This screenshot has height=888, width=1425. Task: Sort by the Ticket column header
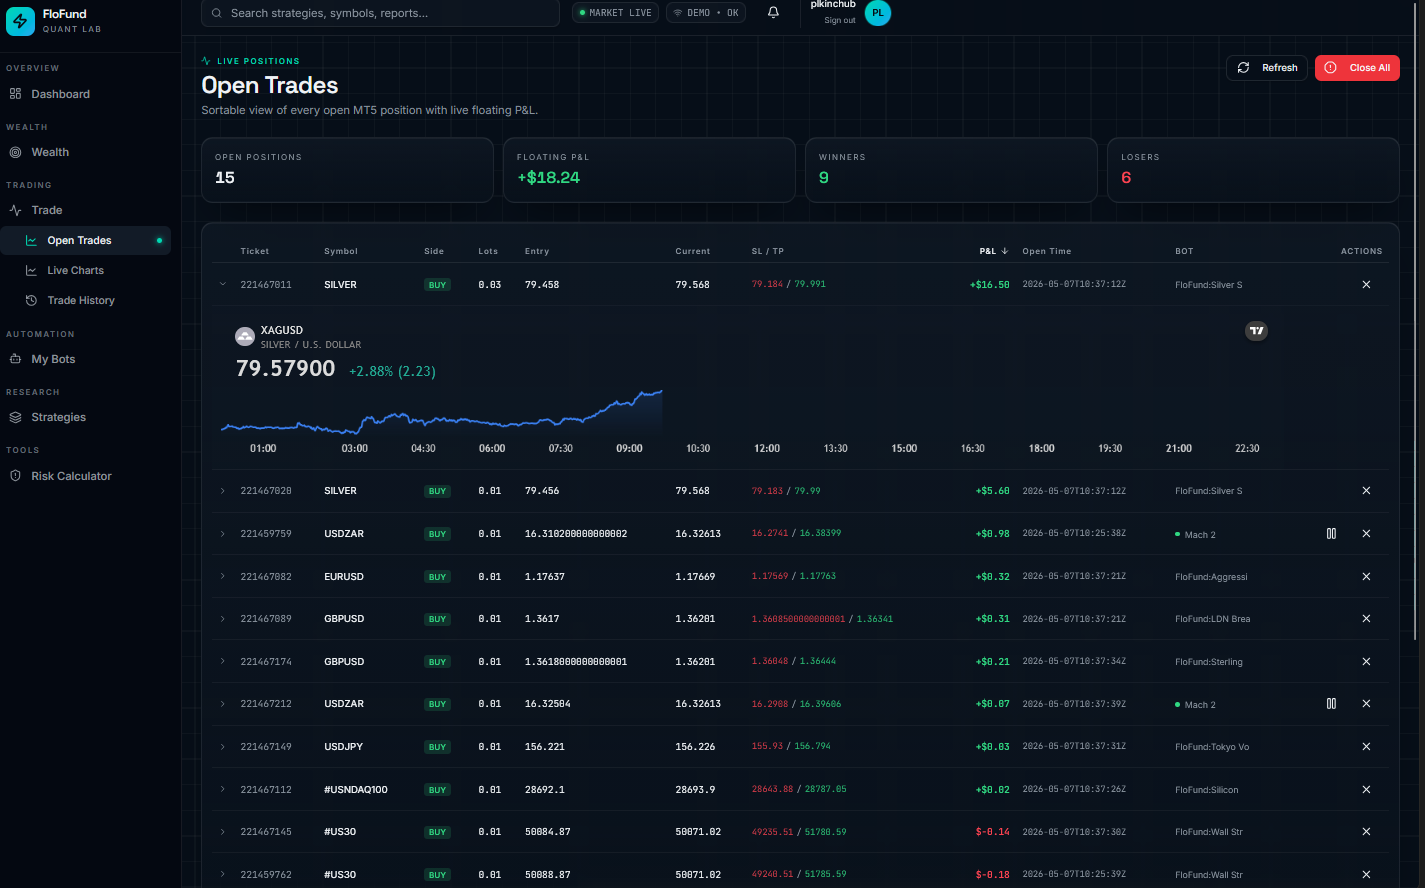[x=255, y=251]
